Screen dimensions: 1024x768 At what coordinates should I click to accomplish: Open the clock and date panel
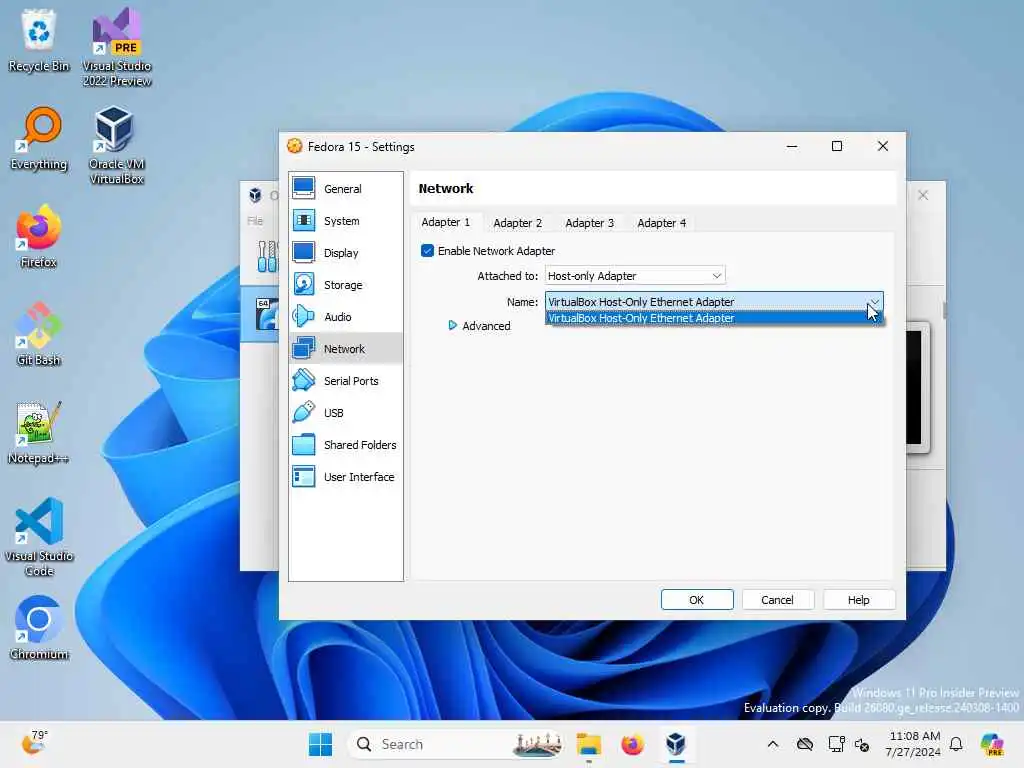click(x=913, y=744)
